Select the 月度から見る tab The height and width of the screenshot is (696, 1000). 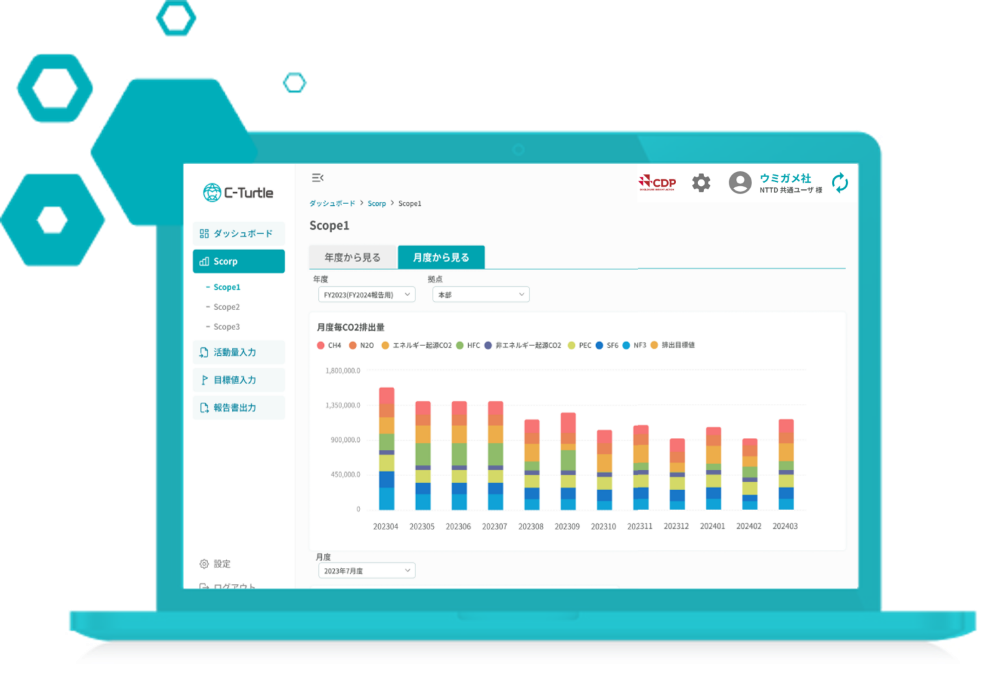(x=441, y=257)
